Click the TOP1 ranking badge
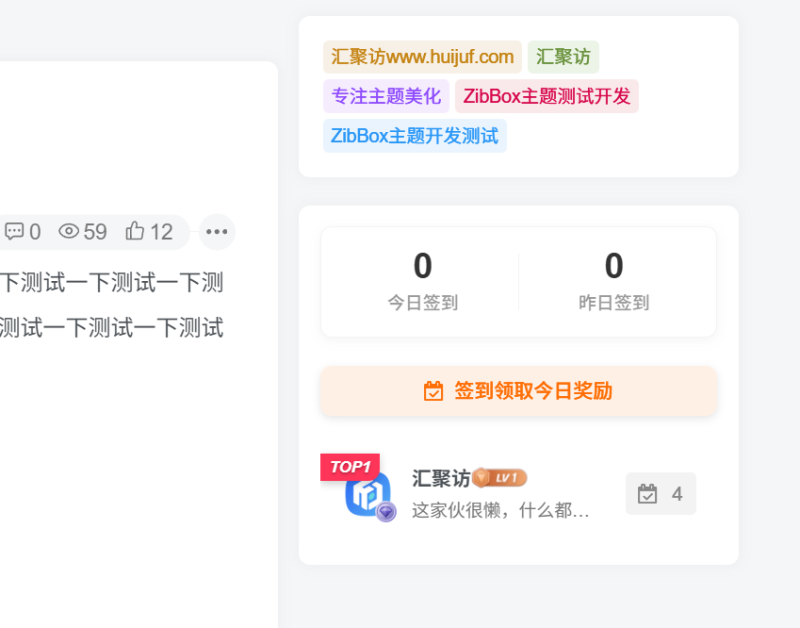Image resolution: width=800 pixels, height=628 pixels. [x=350, y=467]
